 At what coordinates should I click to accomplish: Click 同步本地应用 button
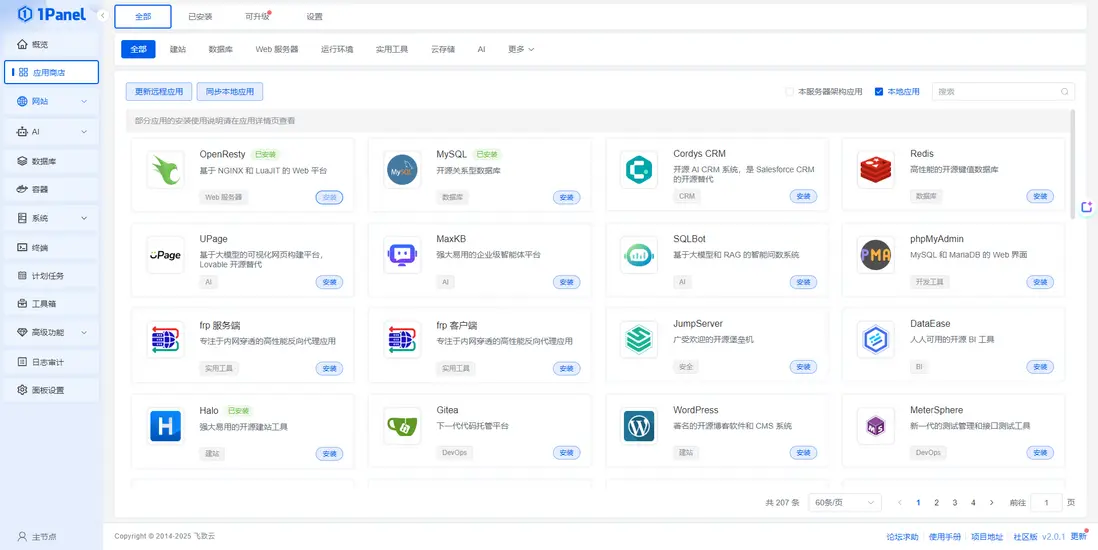click(230, 92)
